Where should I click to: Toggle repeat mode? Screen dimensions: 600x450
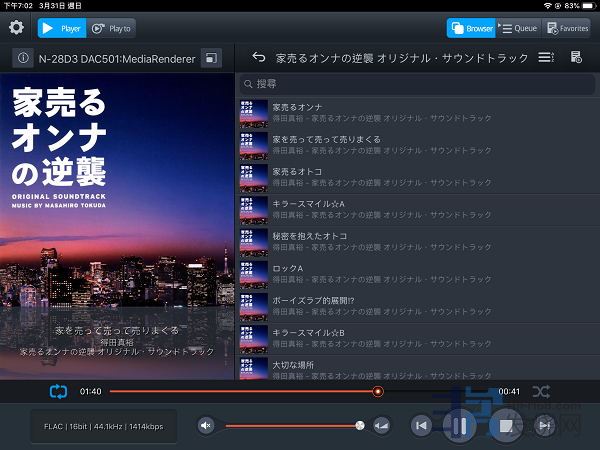(57, 391)
